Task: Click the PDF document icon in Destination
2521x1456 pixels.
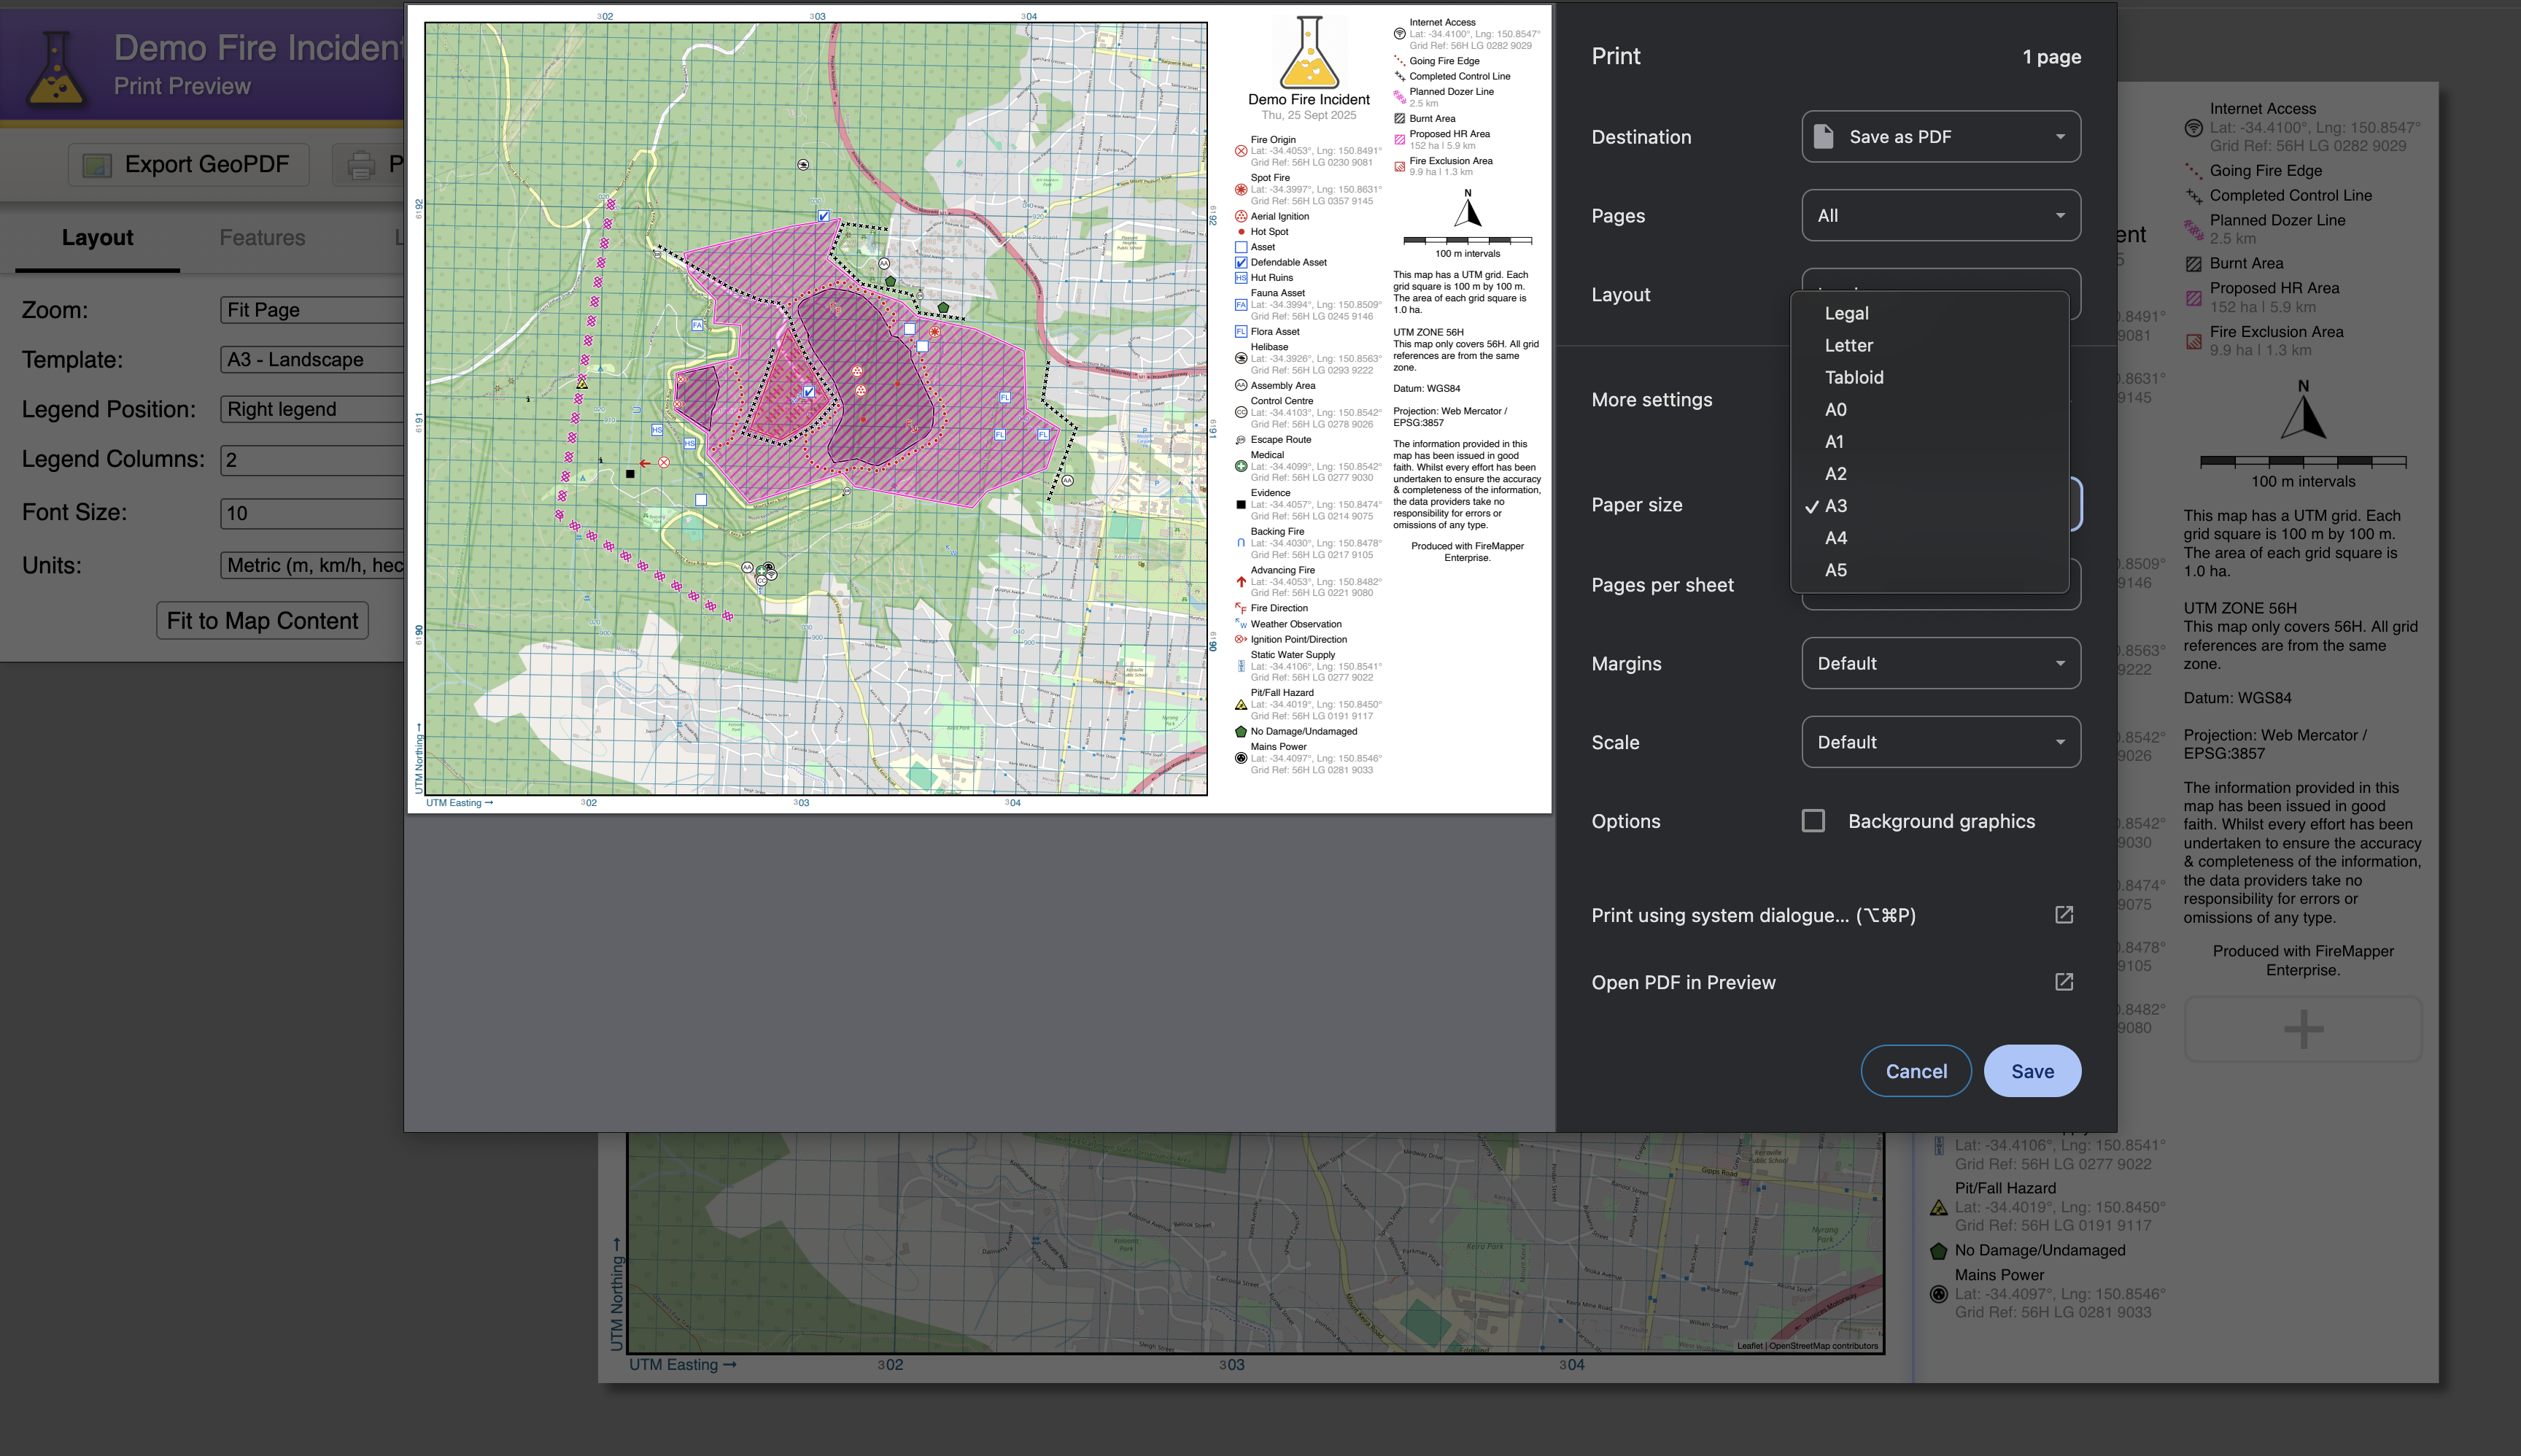Action: coord(1823,137)
